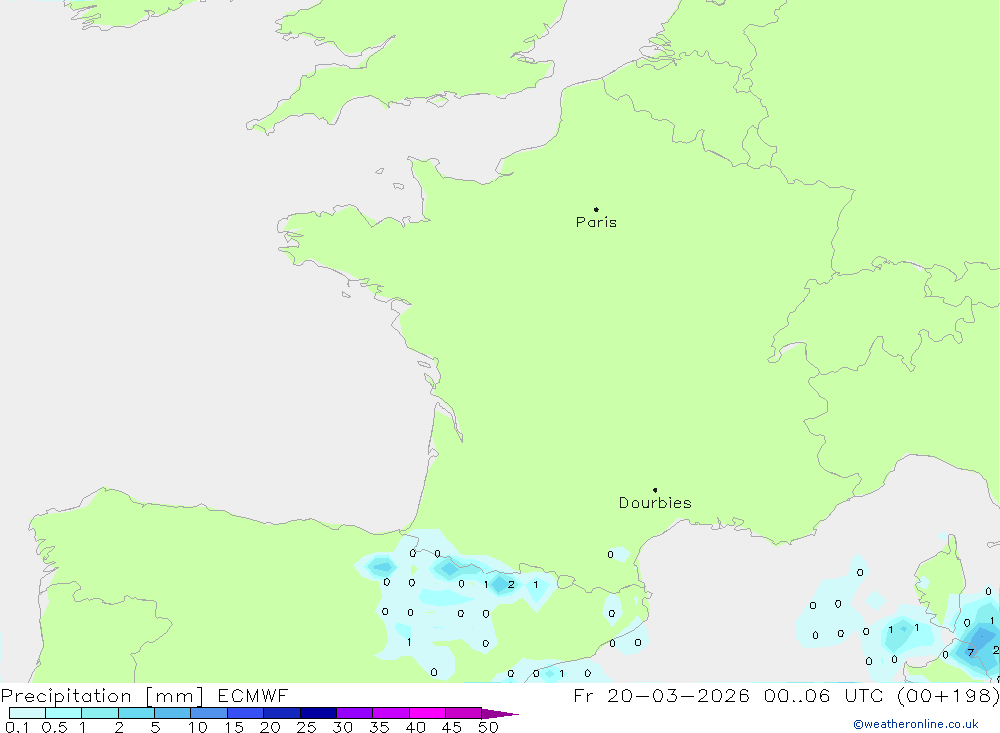Click the '00..06 UTC' time range text
The image size is (1000, 733).
click(823, 695)
